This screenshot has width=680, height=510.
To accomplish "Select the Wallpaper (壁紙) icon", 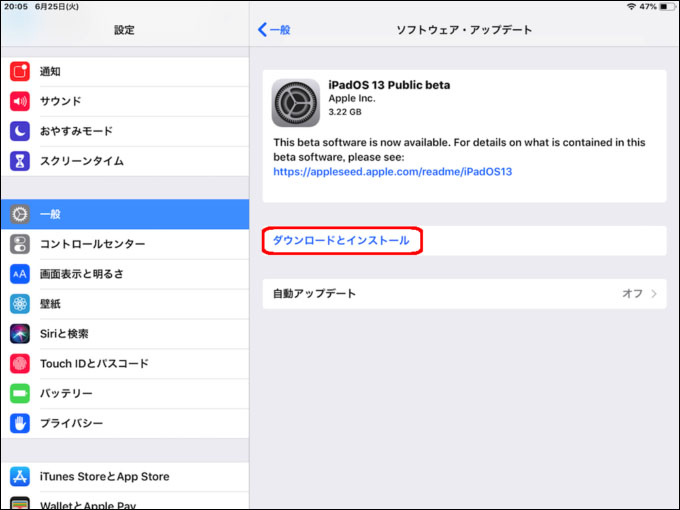I will [21, 304].
